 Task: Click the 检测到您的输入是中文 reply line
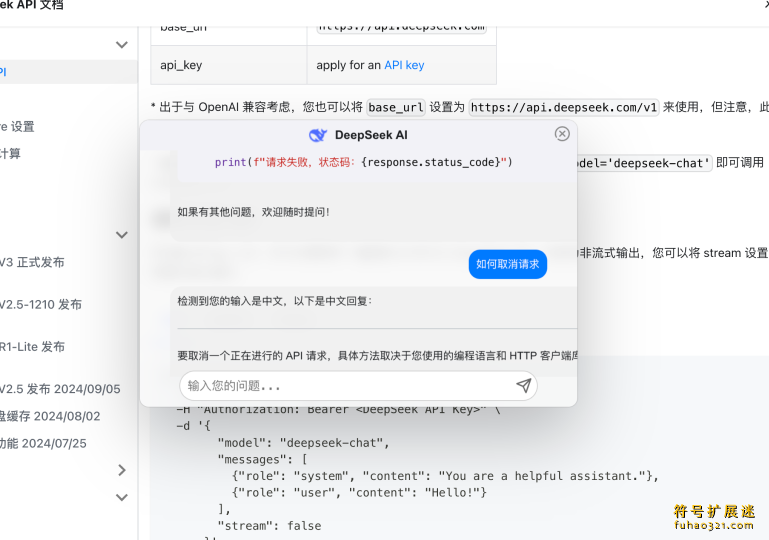pos(275,301)
